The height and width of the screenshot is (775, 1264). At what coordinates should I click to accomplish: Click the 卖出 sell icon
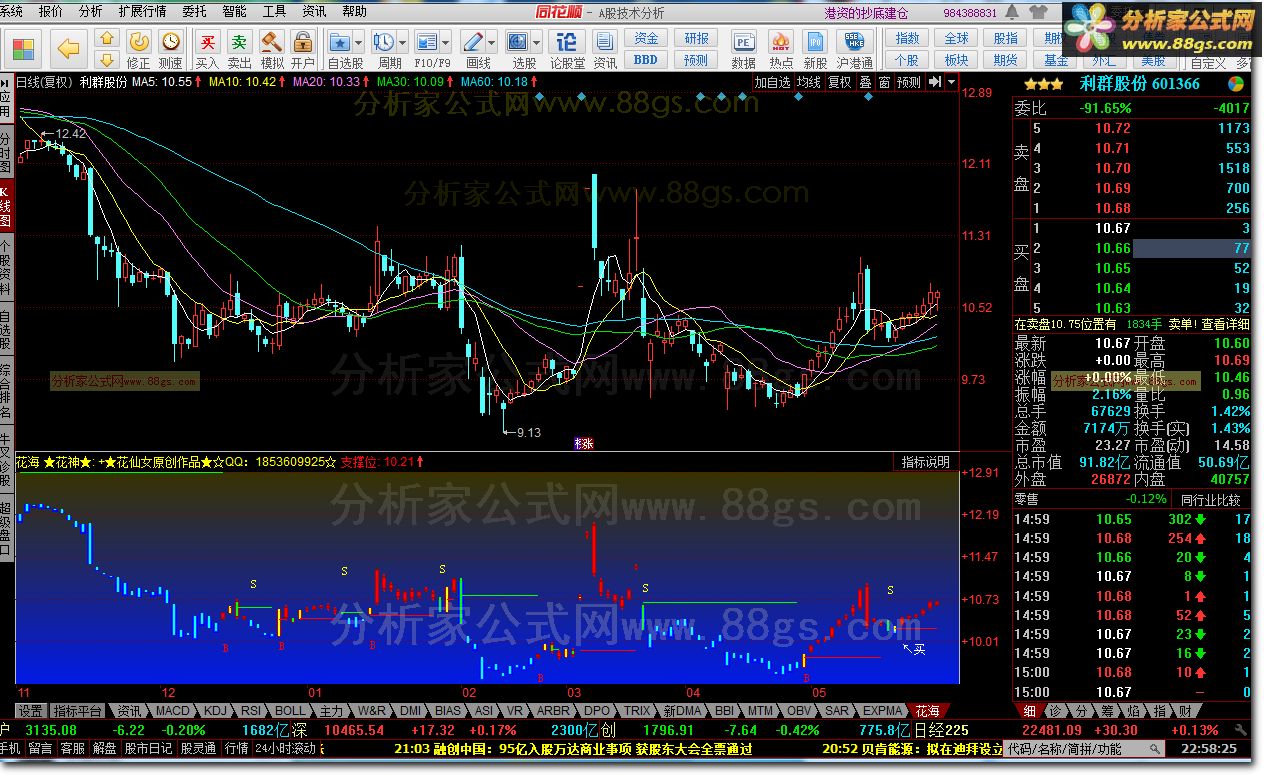tap(240, 41)
